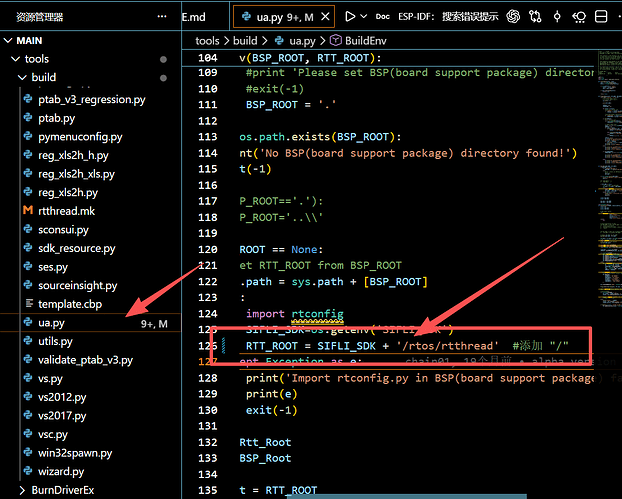This screenshot has height=499, width=622.
Task: Open vs2012.py file
Action: pyautogui.click(x=62, y=397)
